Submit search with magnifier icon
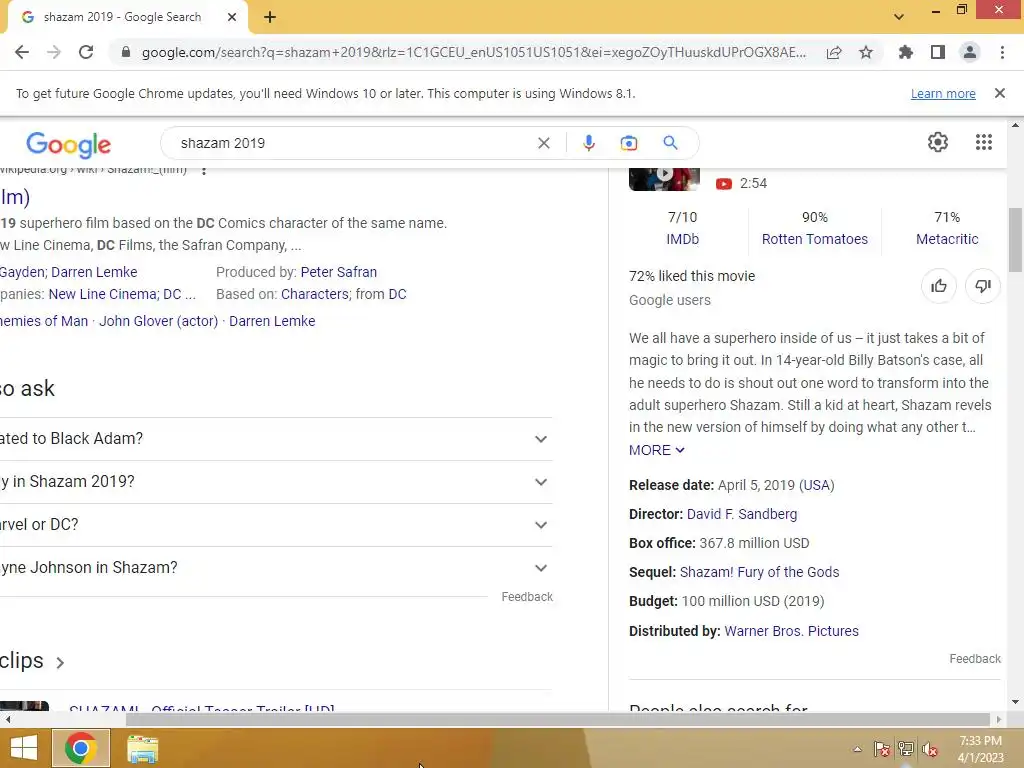The height and width of the screenshot is (768, 1024). coord(670,142)
